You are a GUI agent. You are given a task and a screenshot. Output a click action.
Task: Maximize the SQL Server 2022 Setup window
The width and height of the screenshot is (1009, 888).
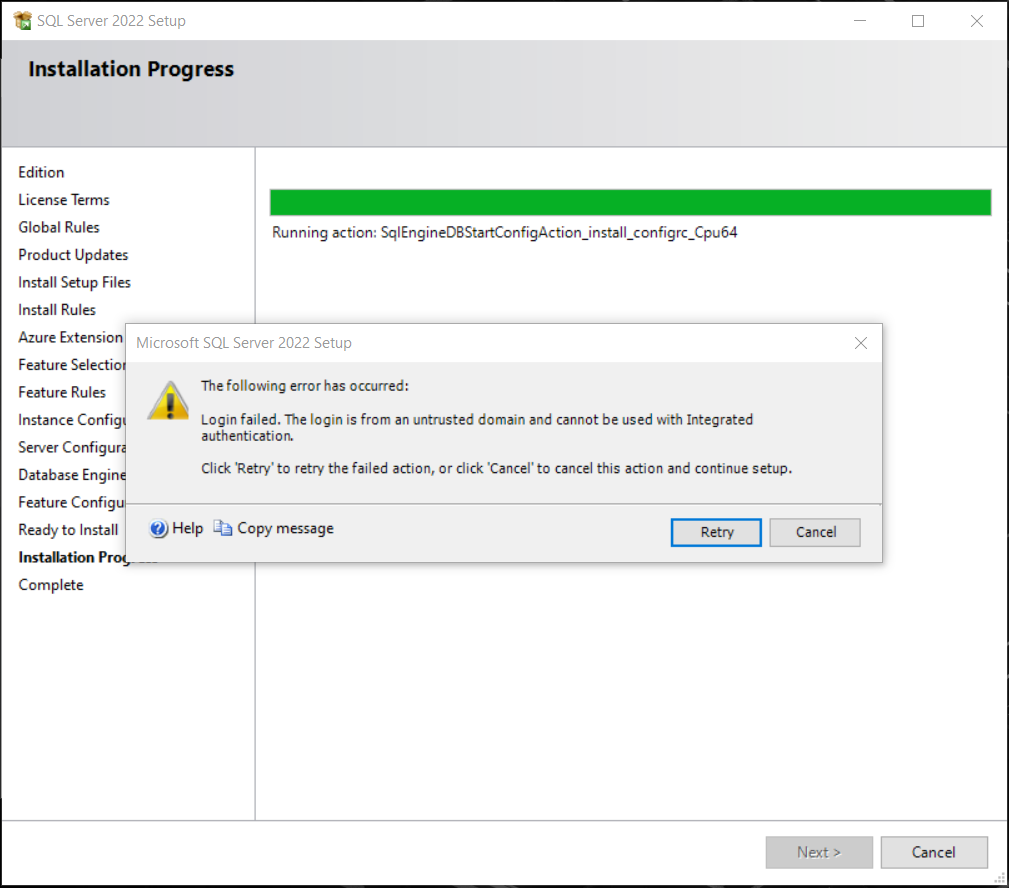918,21
